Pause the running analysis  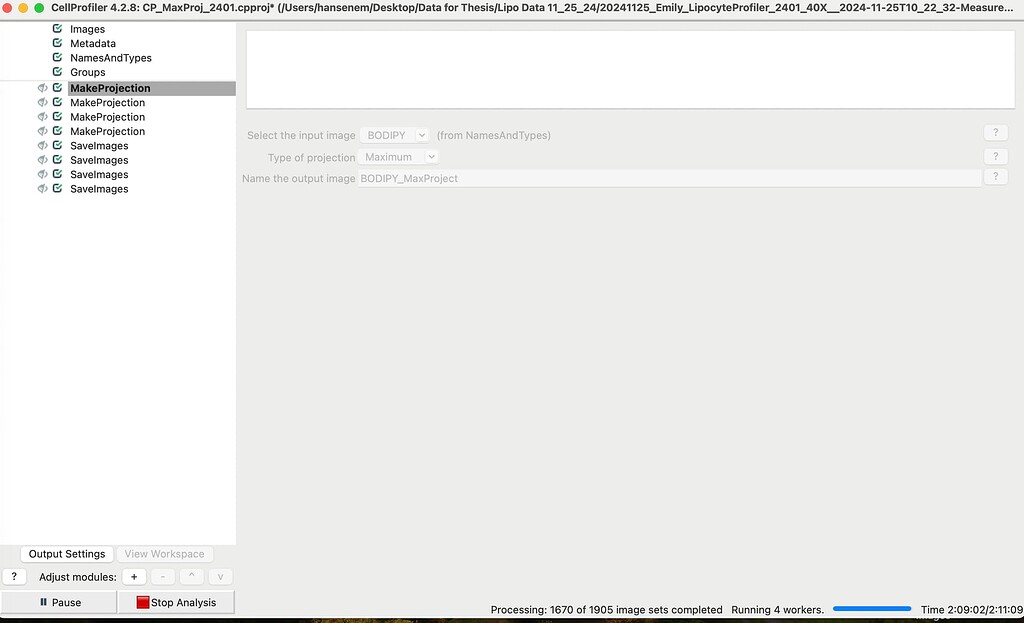tap(58, 602)
